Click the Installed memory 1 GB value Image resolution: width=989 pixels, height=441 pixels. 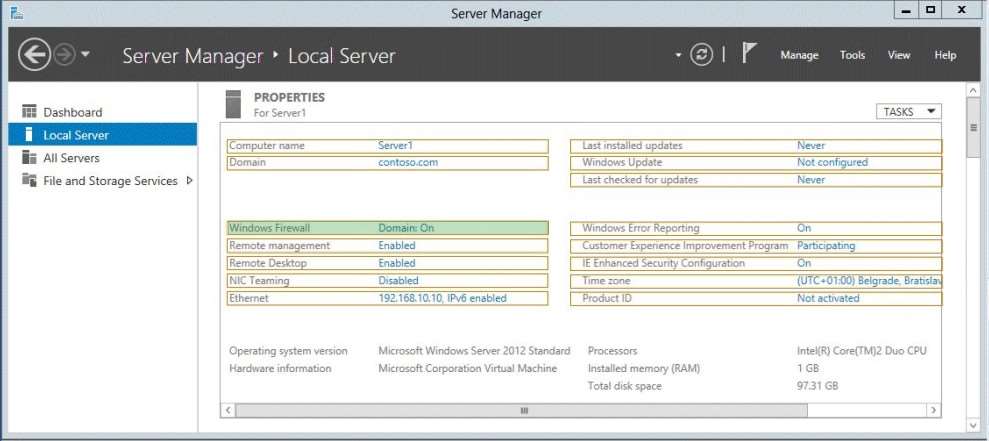[808, 368]
